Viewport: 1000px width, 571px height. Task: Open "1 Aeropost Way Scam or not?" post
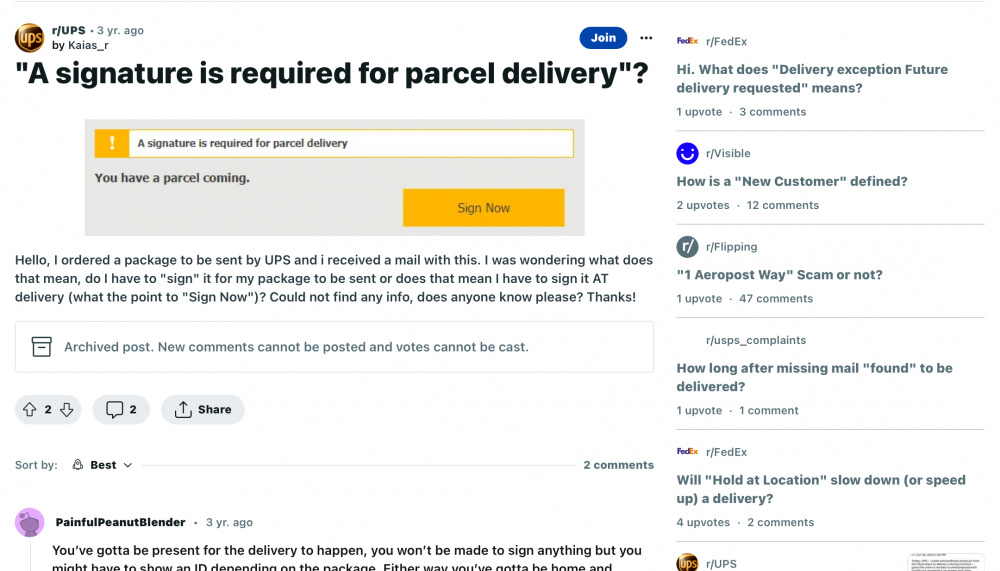(x=779, y=275)
